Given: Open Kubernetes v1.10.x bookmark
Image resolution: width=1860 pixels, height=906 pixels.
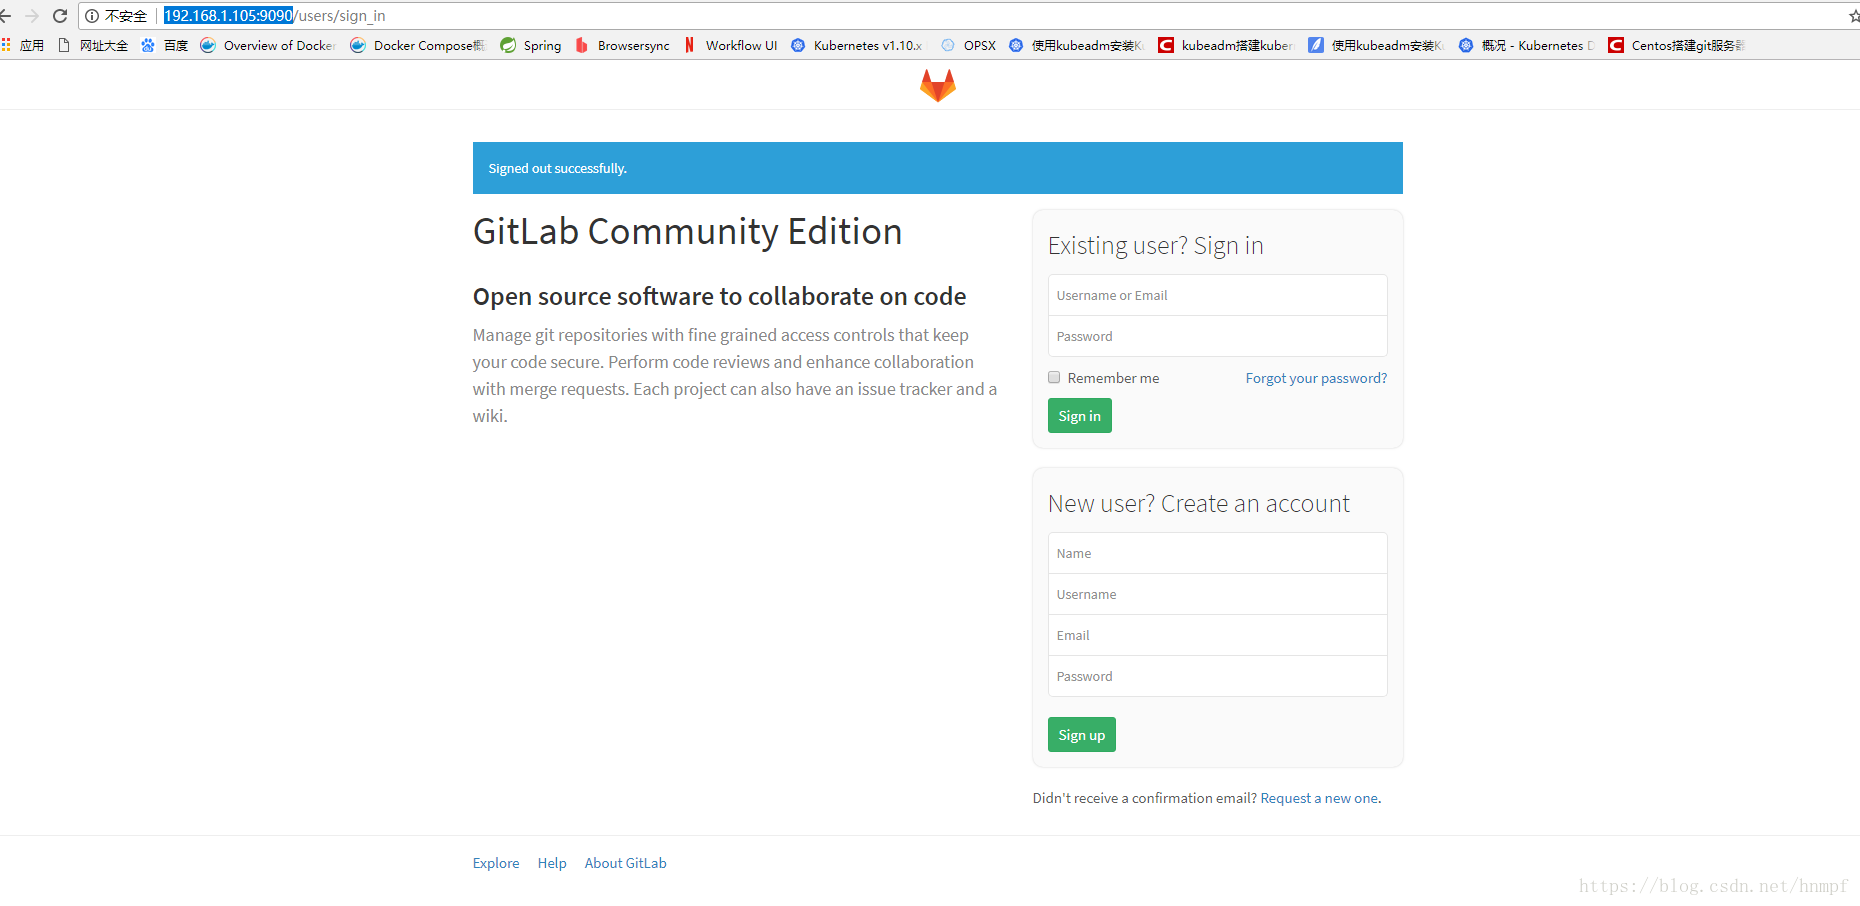Looking at the screenshot, I should [857, 45].
